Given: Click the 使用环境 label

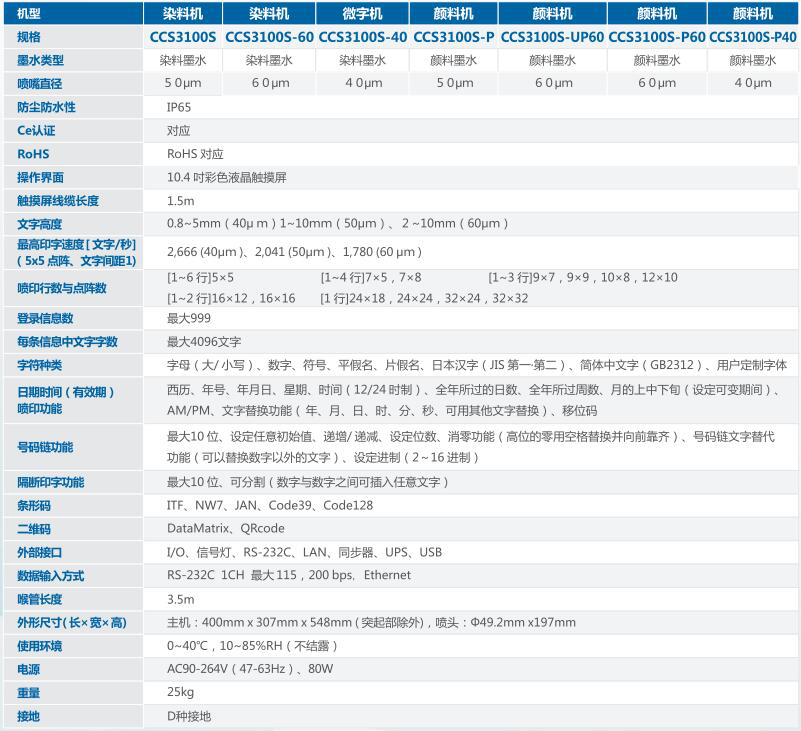Looking at the screenshot, I should [x=39, y=646].
